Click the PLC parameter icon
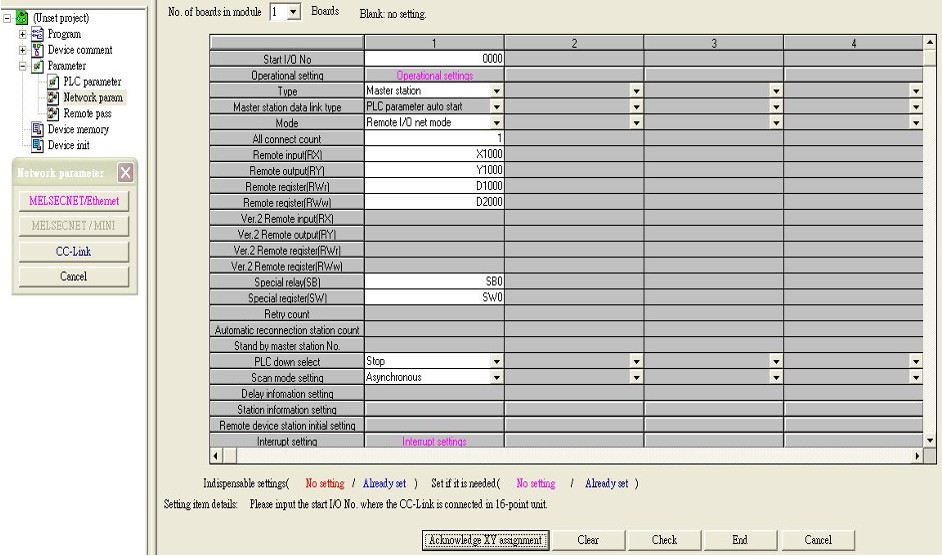This screenshot has height=556, width=942. tap(53, 81)
